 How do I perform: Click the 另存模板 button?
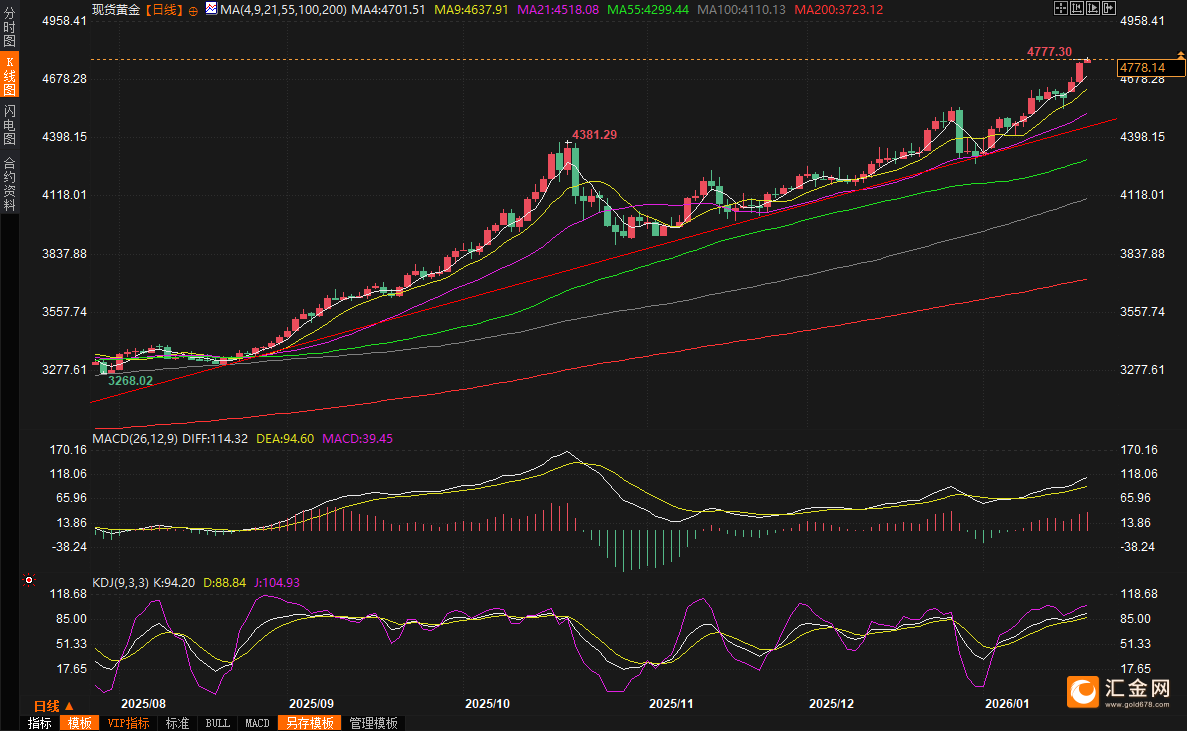coord(309,723)
